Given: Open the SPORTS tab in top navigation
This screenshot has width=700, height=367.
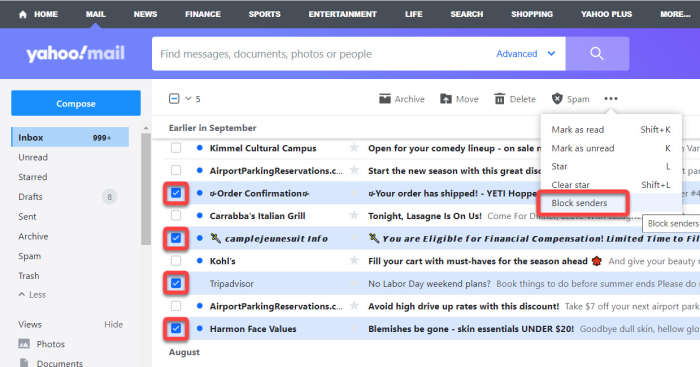Looking at the screenshot, I should [x=264, y=14].
